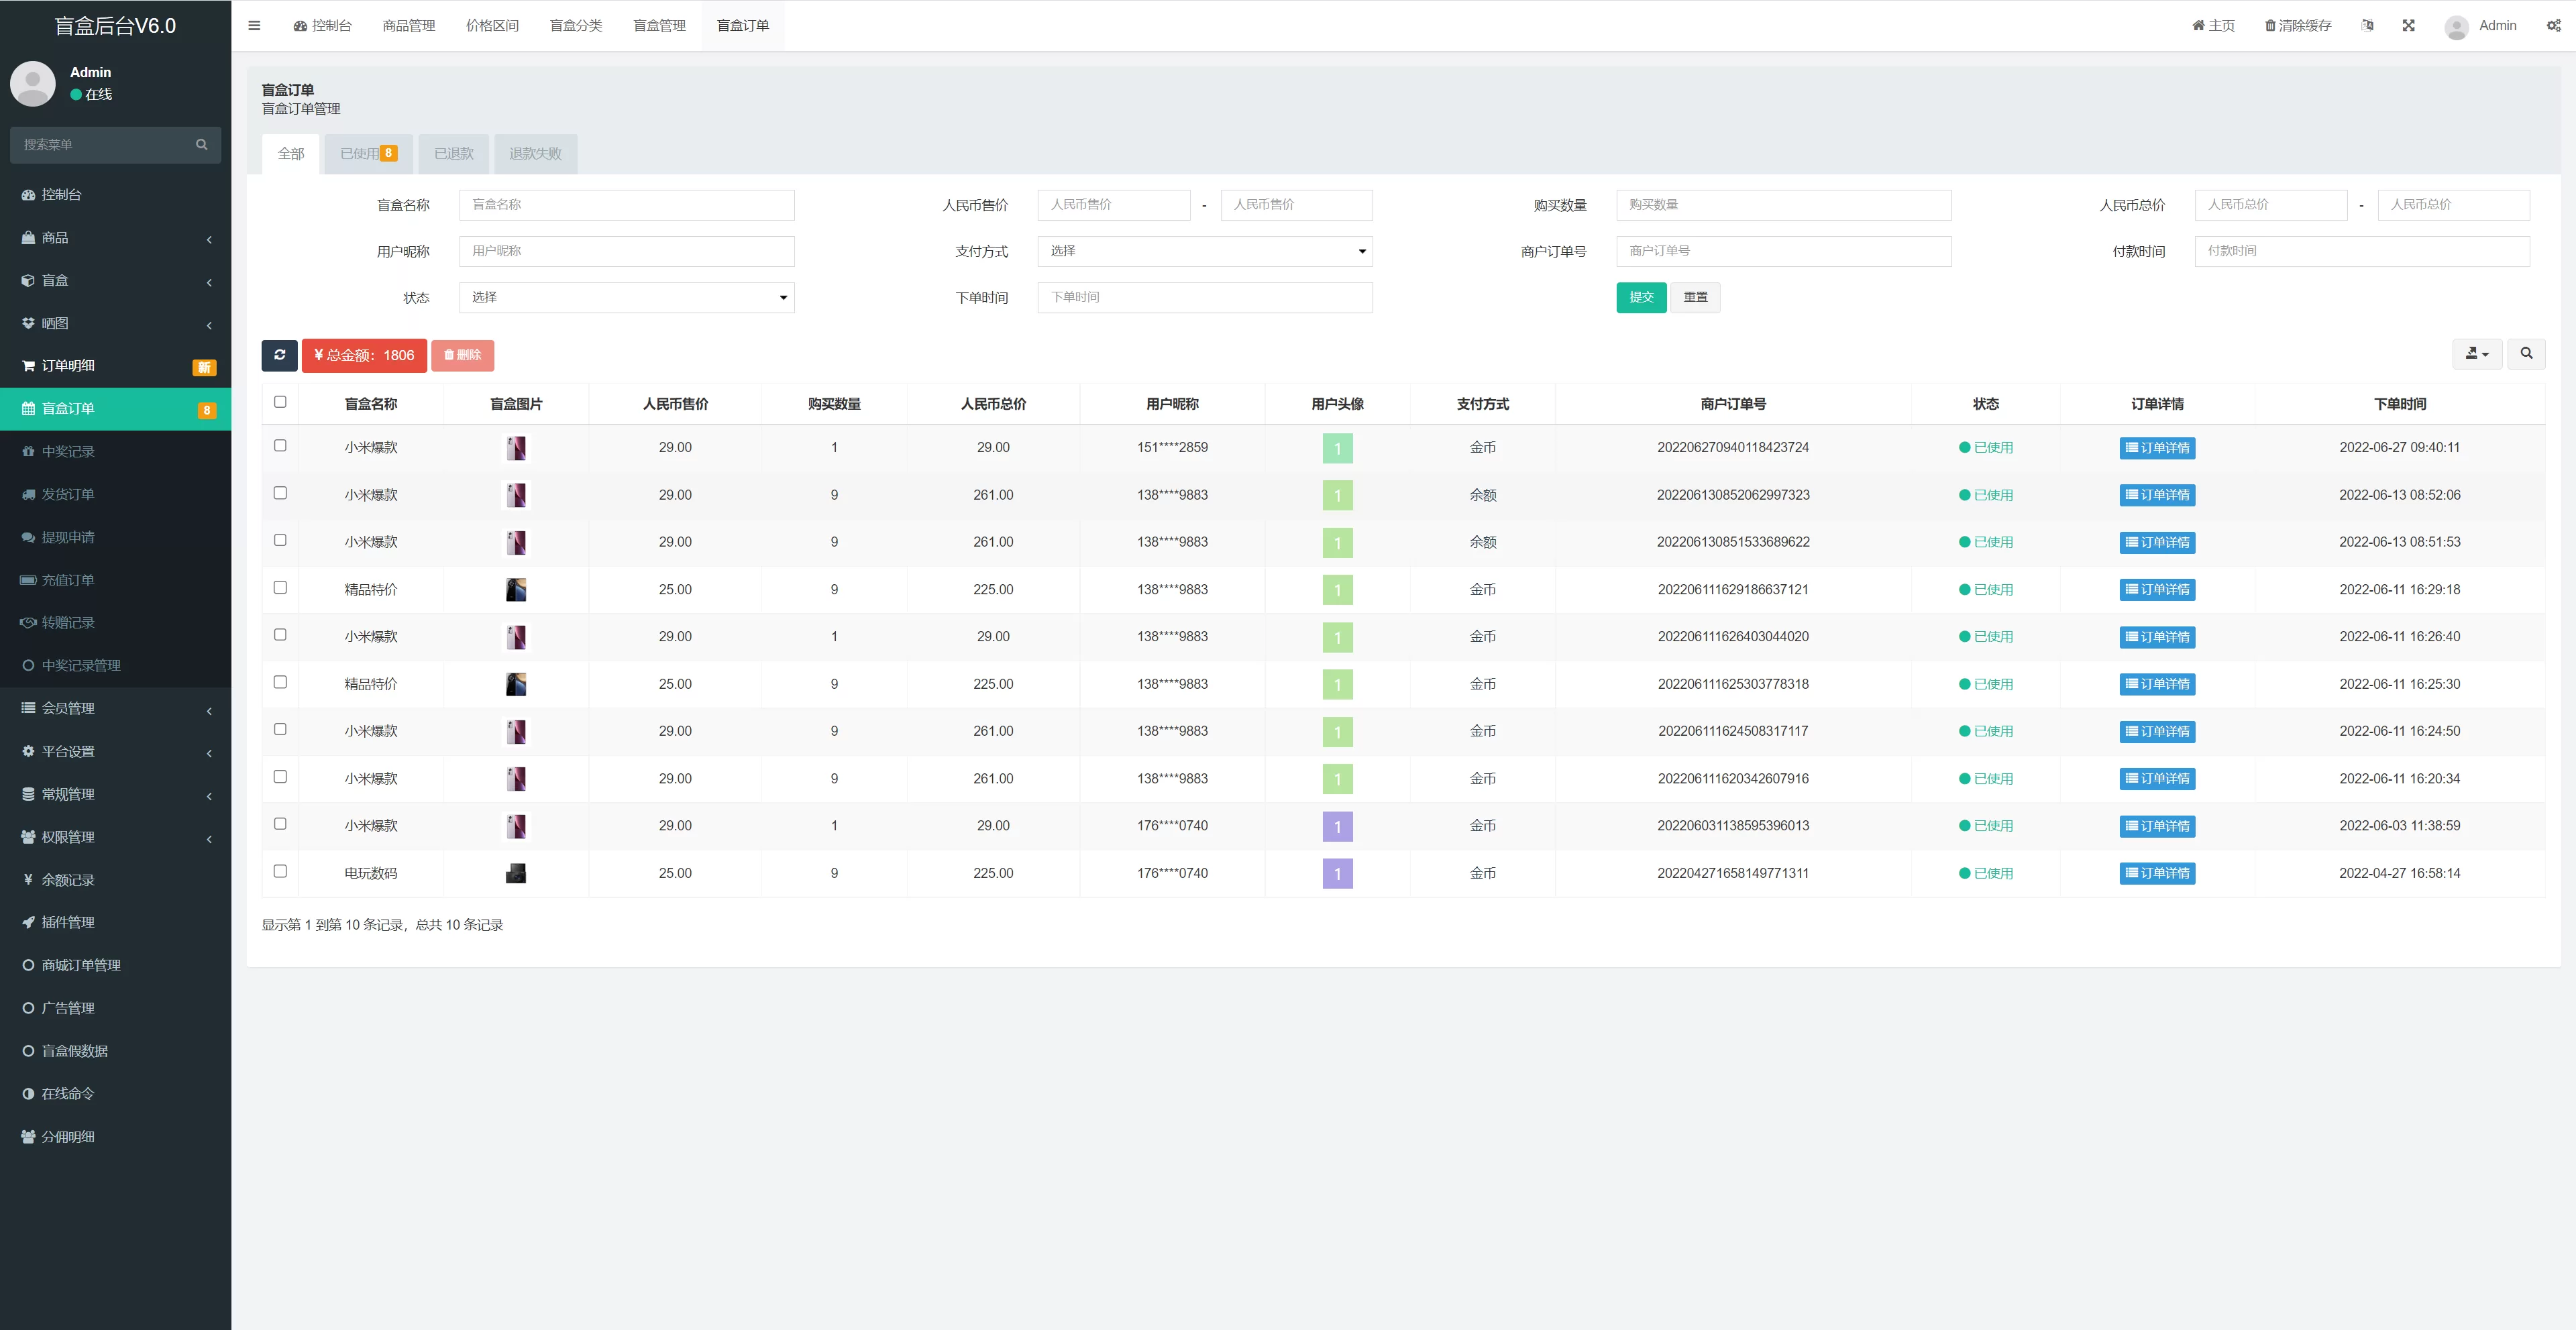Click the language switch icon in header
2576x1330 pixels.
[2367, 26]
